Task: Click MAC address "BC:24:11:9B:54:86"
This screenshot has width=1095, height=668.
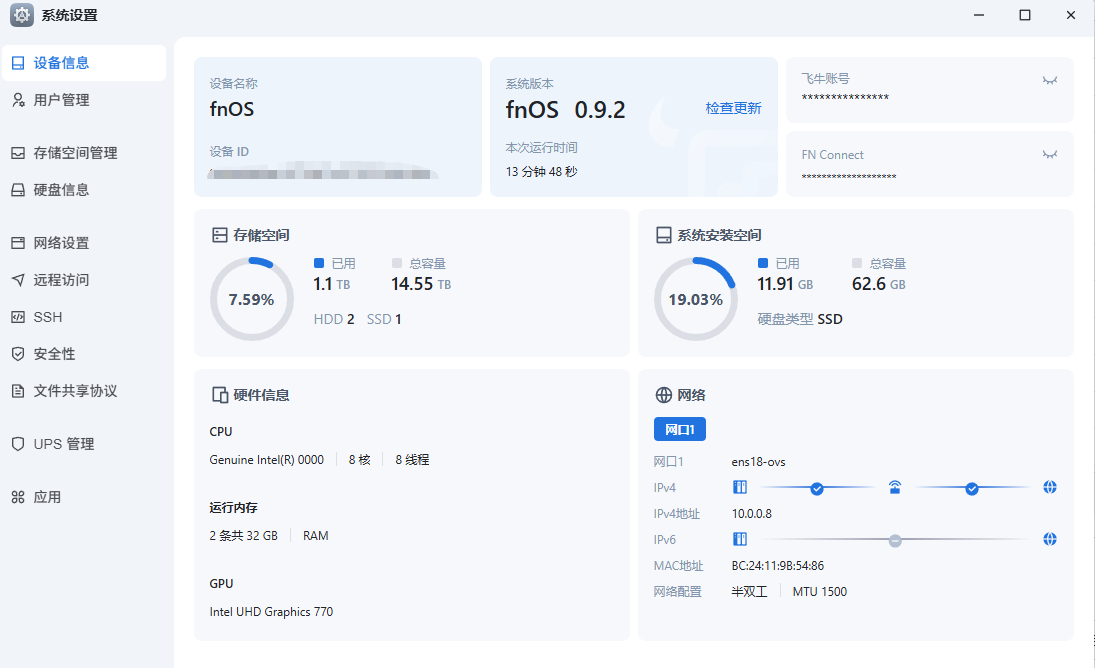Action: click(x=778, y=565)
